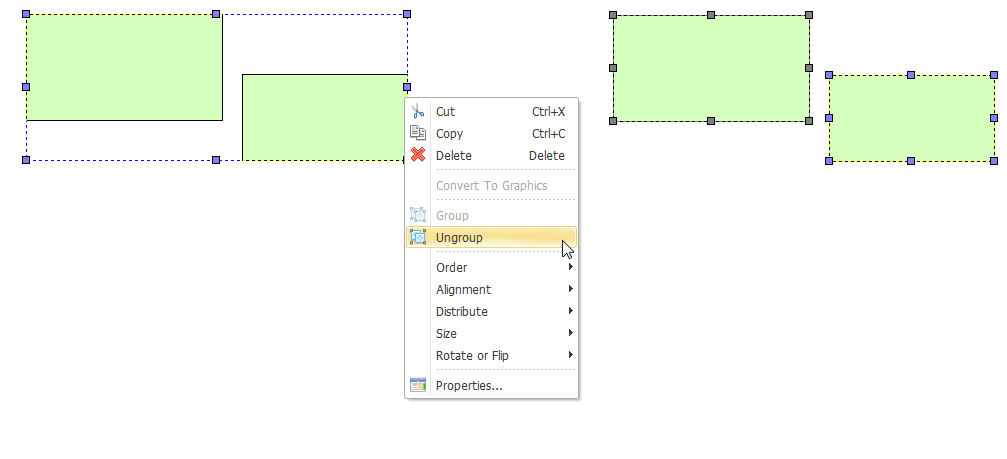Open the Size submenu arrow
1007x459 pixels.
coord(570,333)
